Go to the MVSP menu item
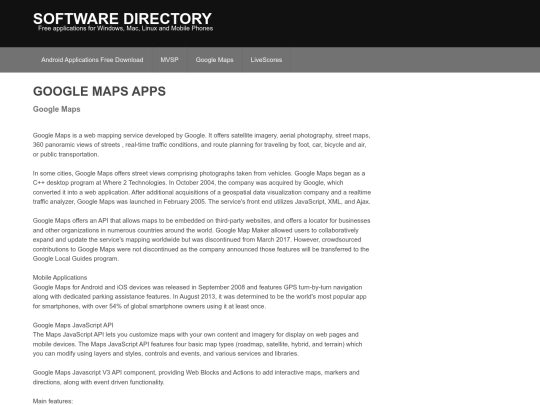This screenshot has width=540, height=405. pyautogui.click(x=169, y=60)
